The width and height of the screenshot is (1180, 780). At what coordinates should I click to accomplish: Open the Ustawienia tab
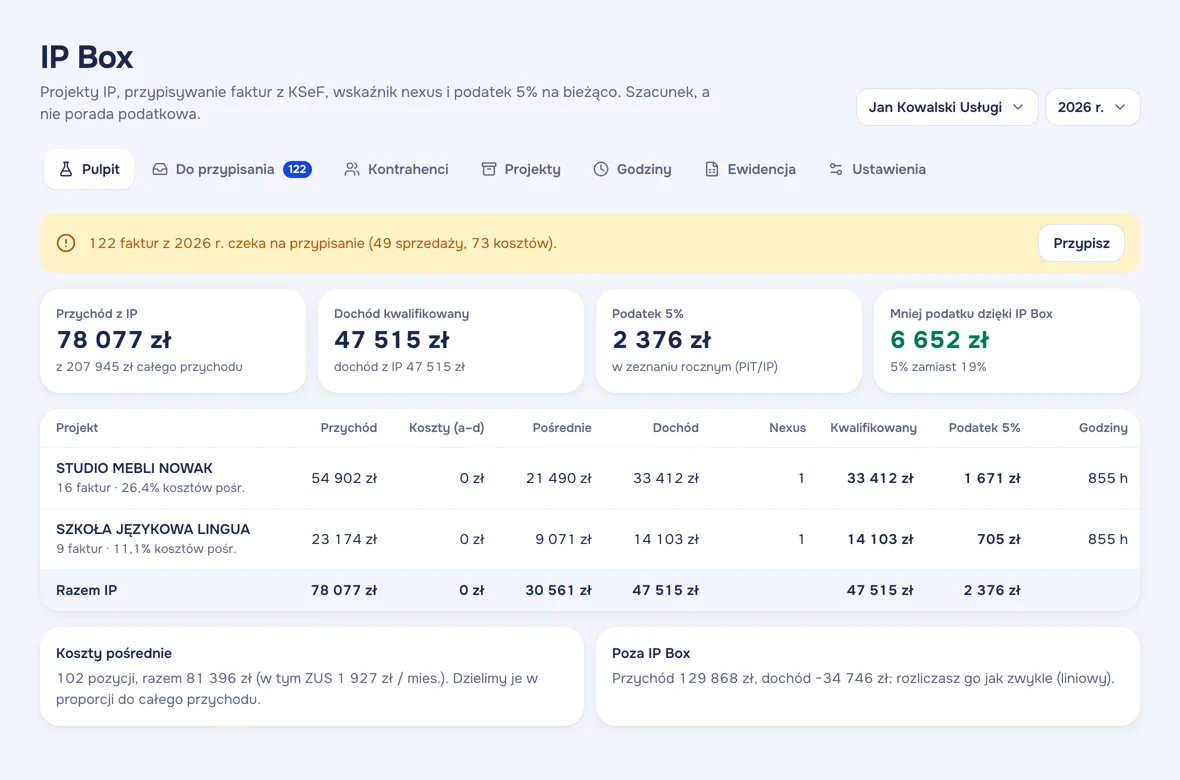pyautogui.click(x=877, y=169)
